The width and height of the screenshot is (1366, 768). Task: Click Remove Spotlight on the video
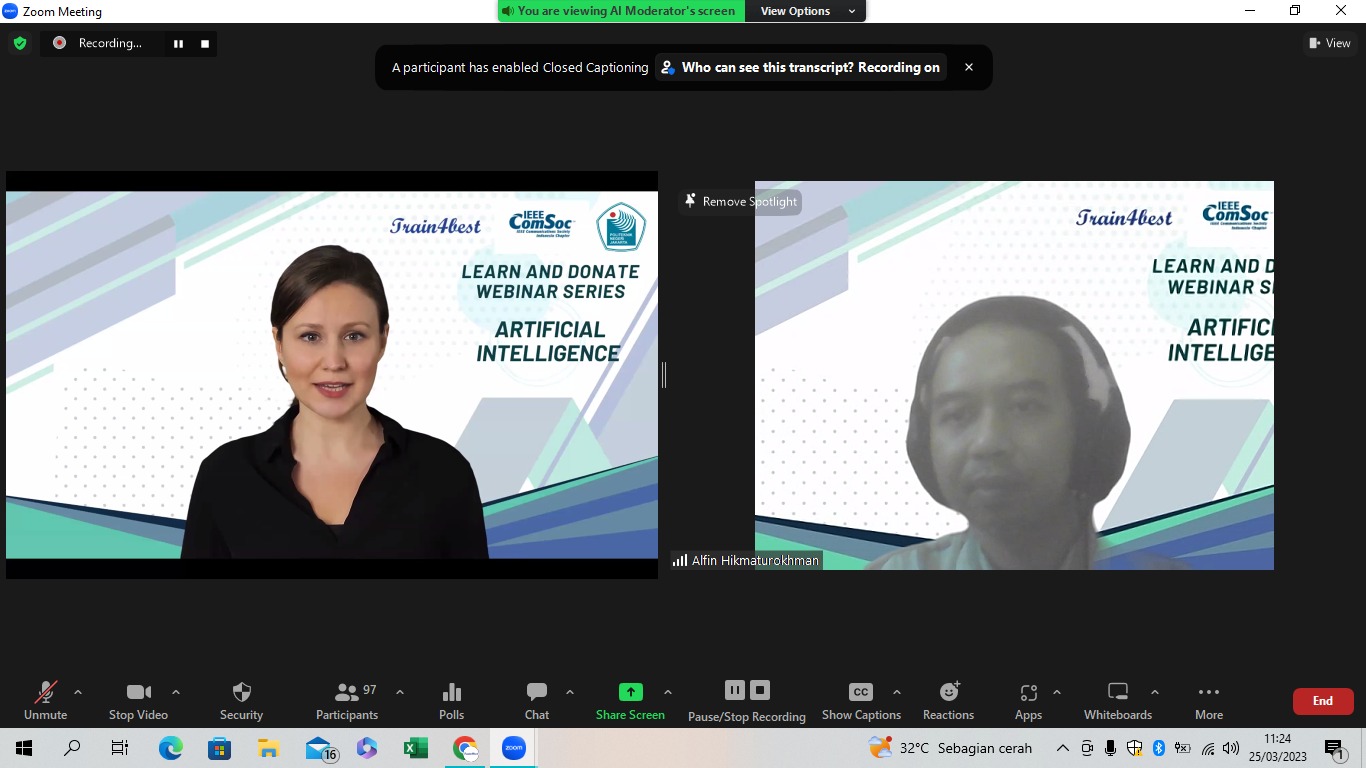point(740,202)
